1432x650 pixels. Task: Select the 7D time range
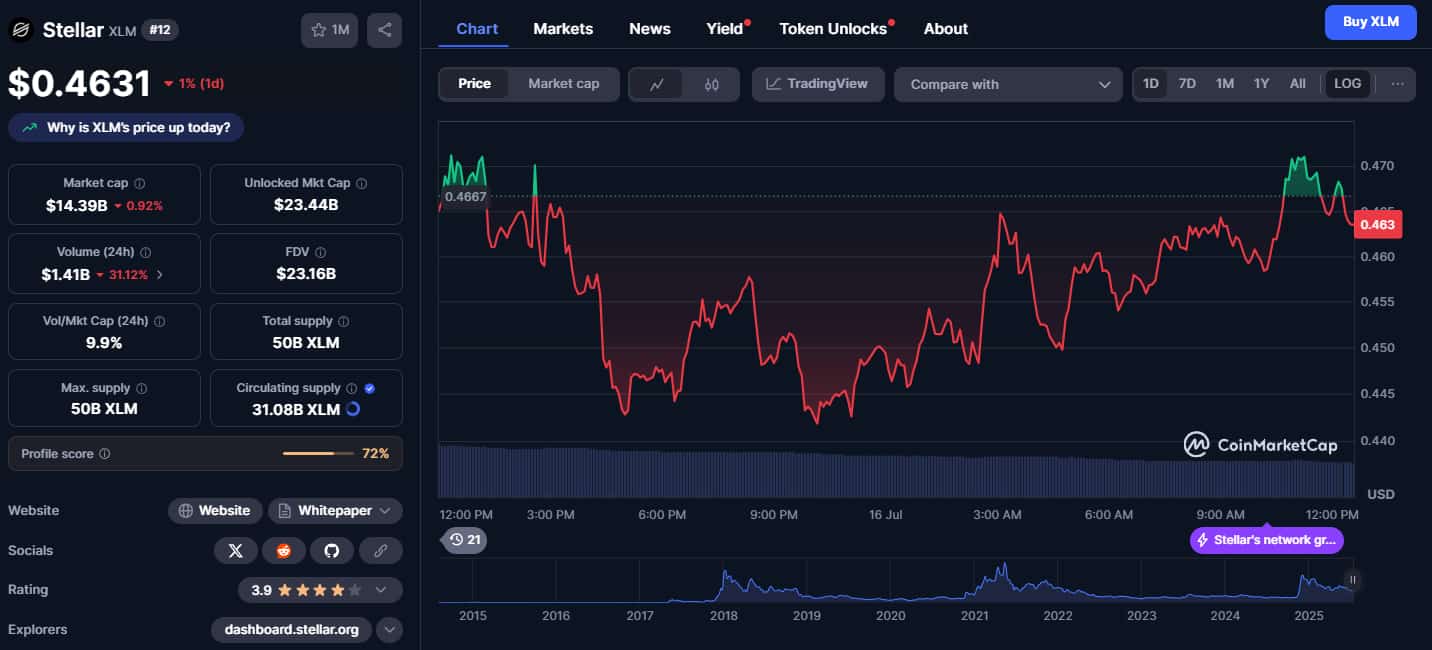click(x=1187, y=84)
